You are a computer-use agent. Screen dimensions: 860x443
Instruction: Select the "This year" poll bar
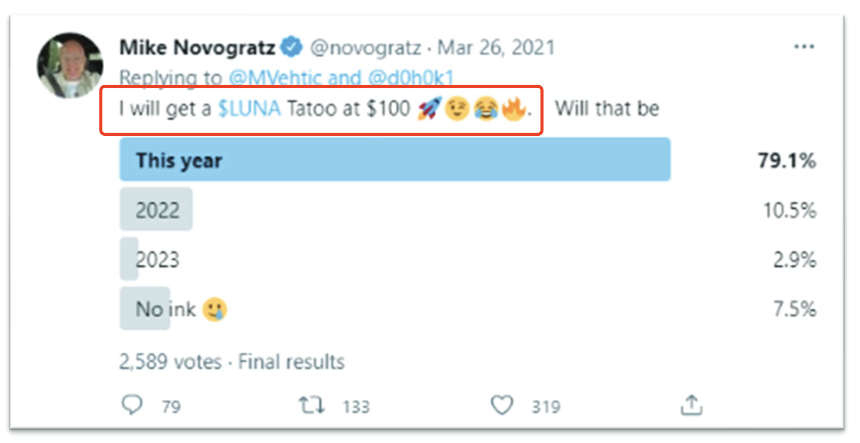click(394, 161)
